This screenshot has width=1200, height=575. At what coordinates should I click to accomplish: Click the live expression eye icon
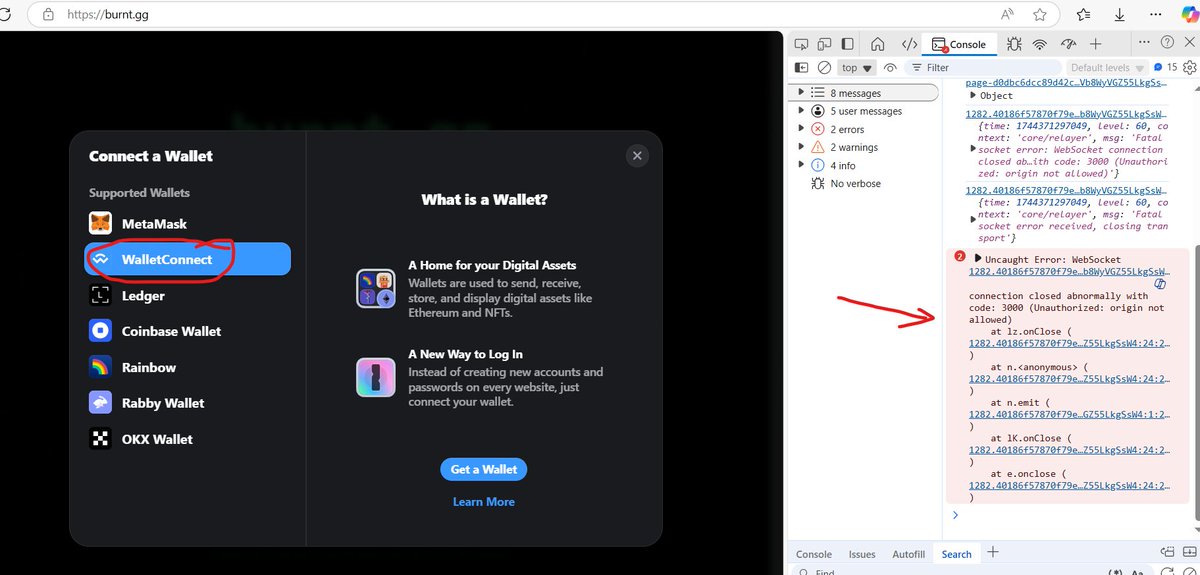[890, 68]
